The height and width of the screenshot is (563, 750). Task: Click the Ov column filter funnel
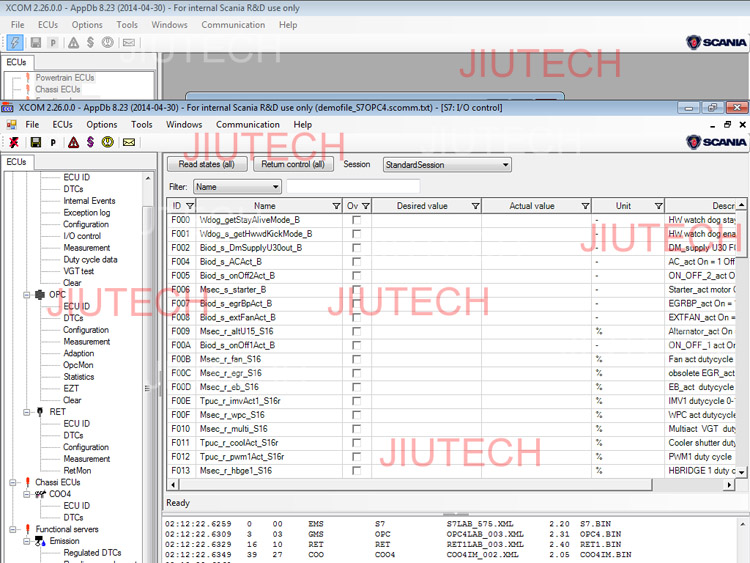(x=366, y=206)
